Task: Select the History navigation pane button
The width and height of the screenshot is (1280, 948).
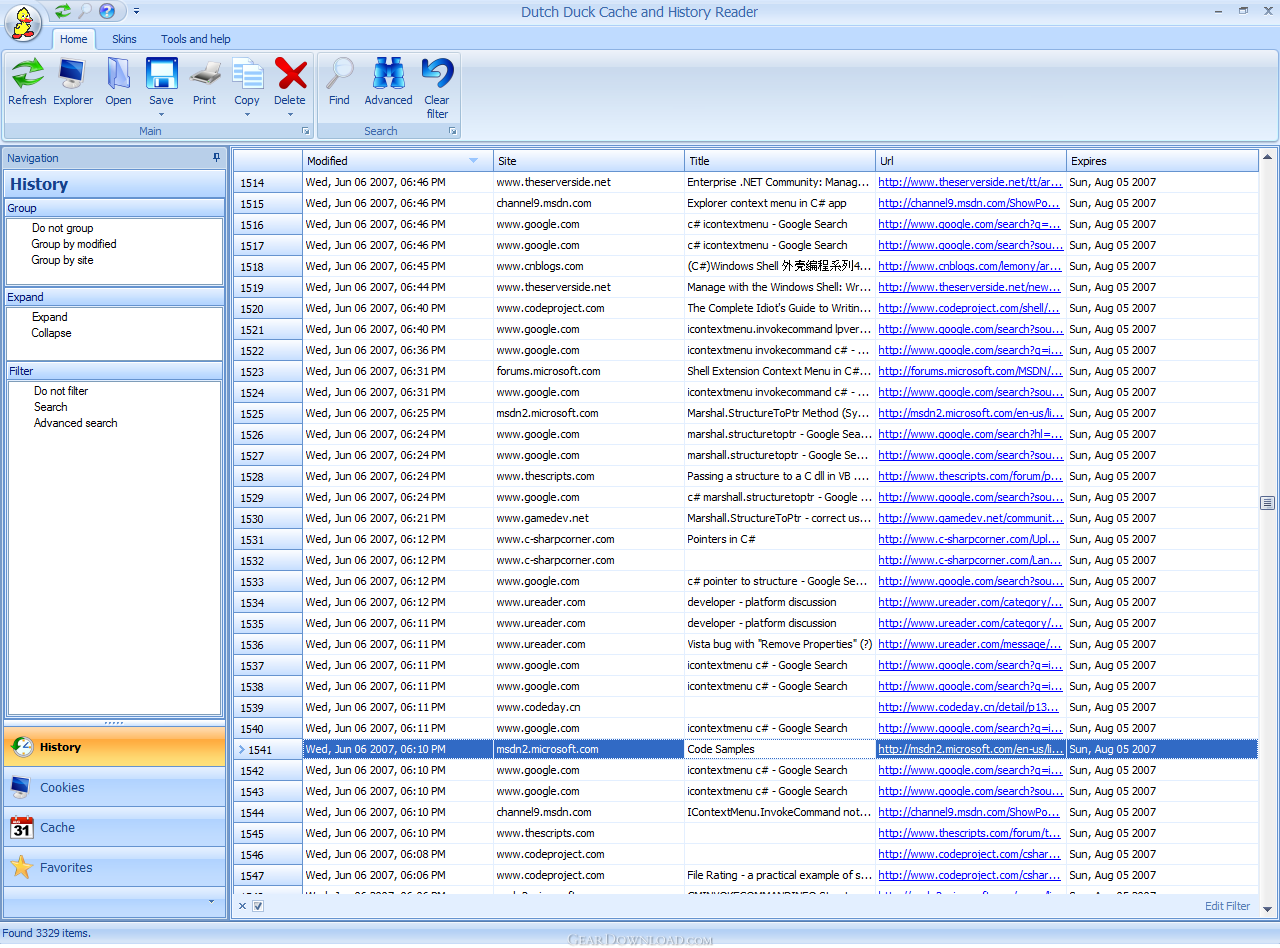Action: click(114, 747)
